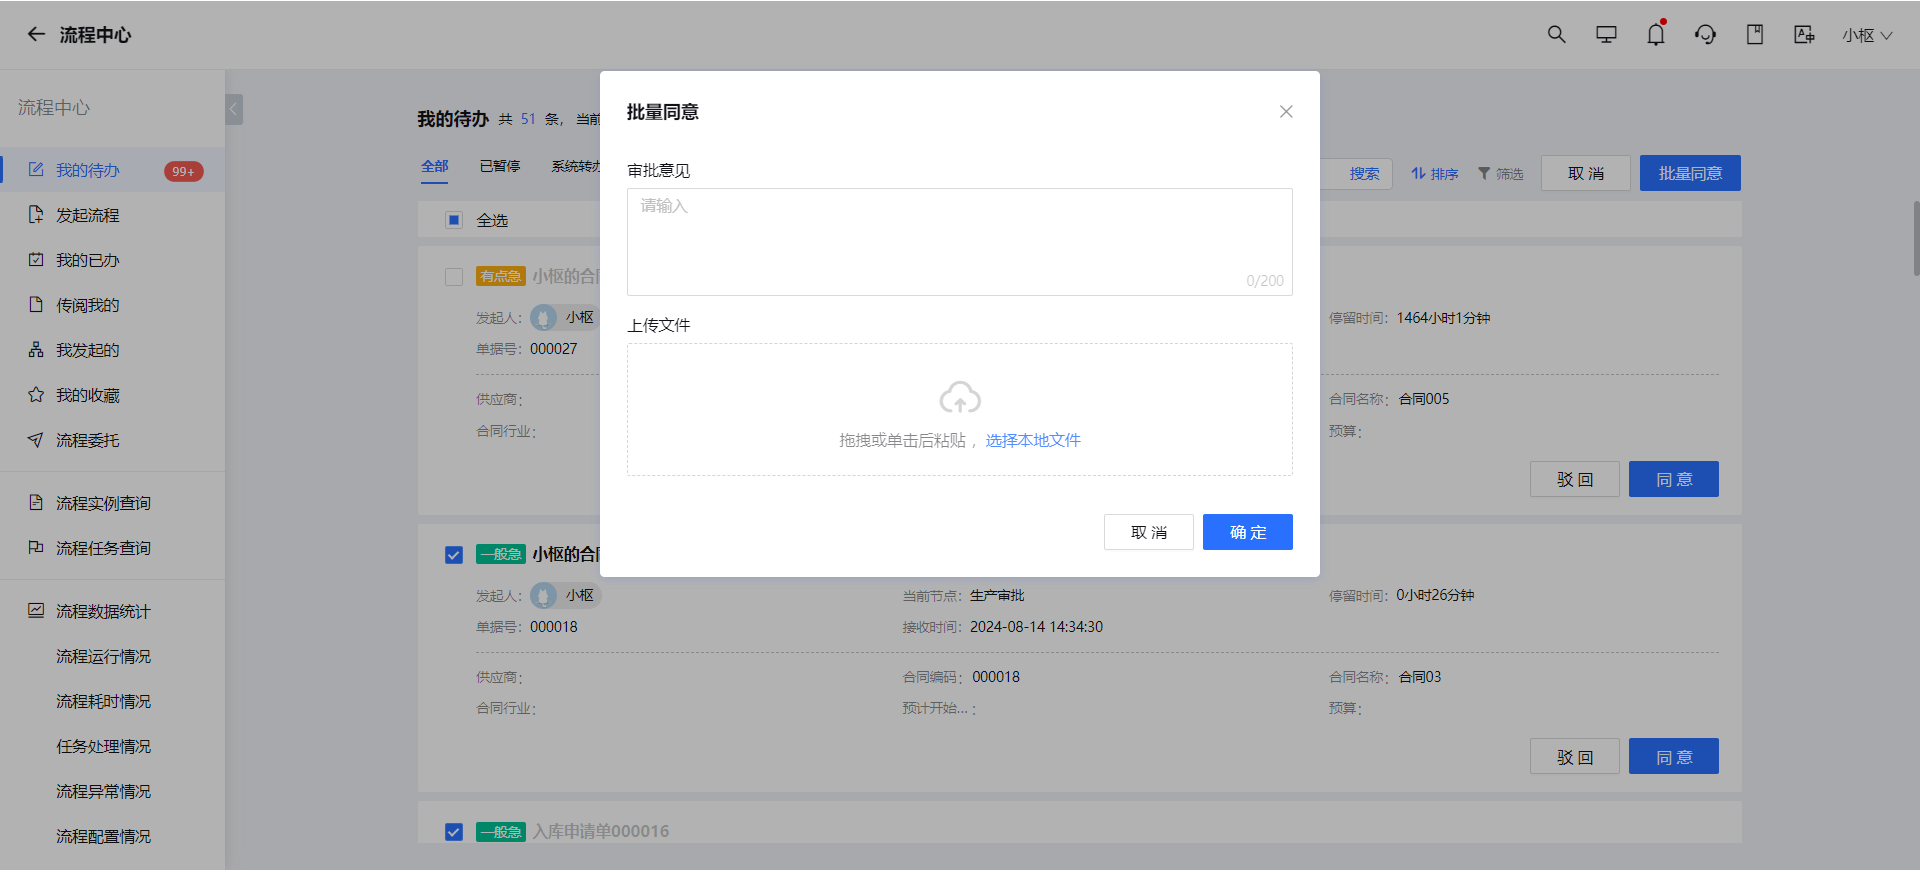Open 流程运行情况 submenu item
Screen dimensions: 1920x870
pos(112,656)
